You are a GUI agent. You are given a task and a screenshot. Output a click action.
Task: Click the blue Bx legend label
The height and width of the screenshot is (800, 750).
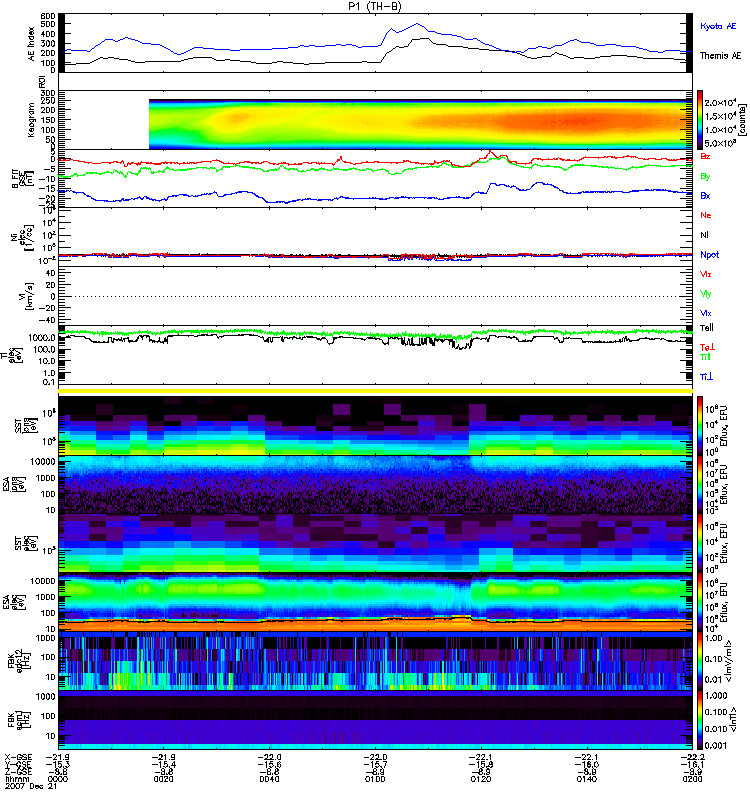tap(705, 196)
